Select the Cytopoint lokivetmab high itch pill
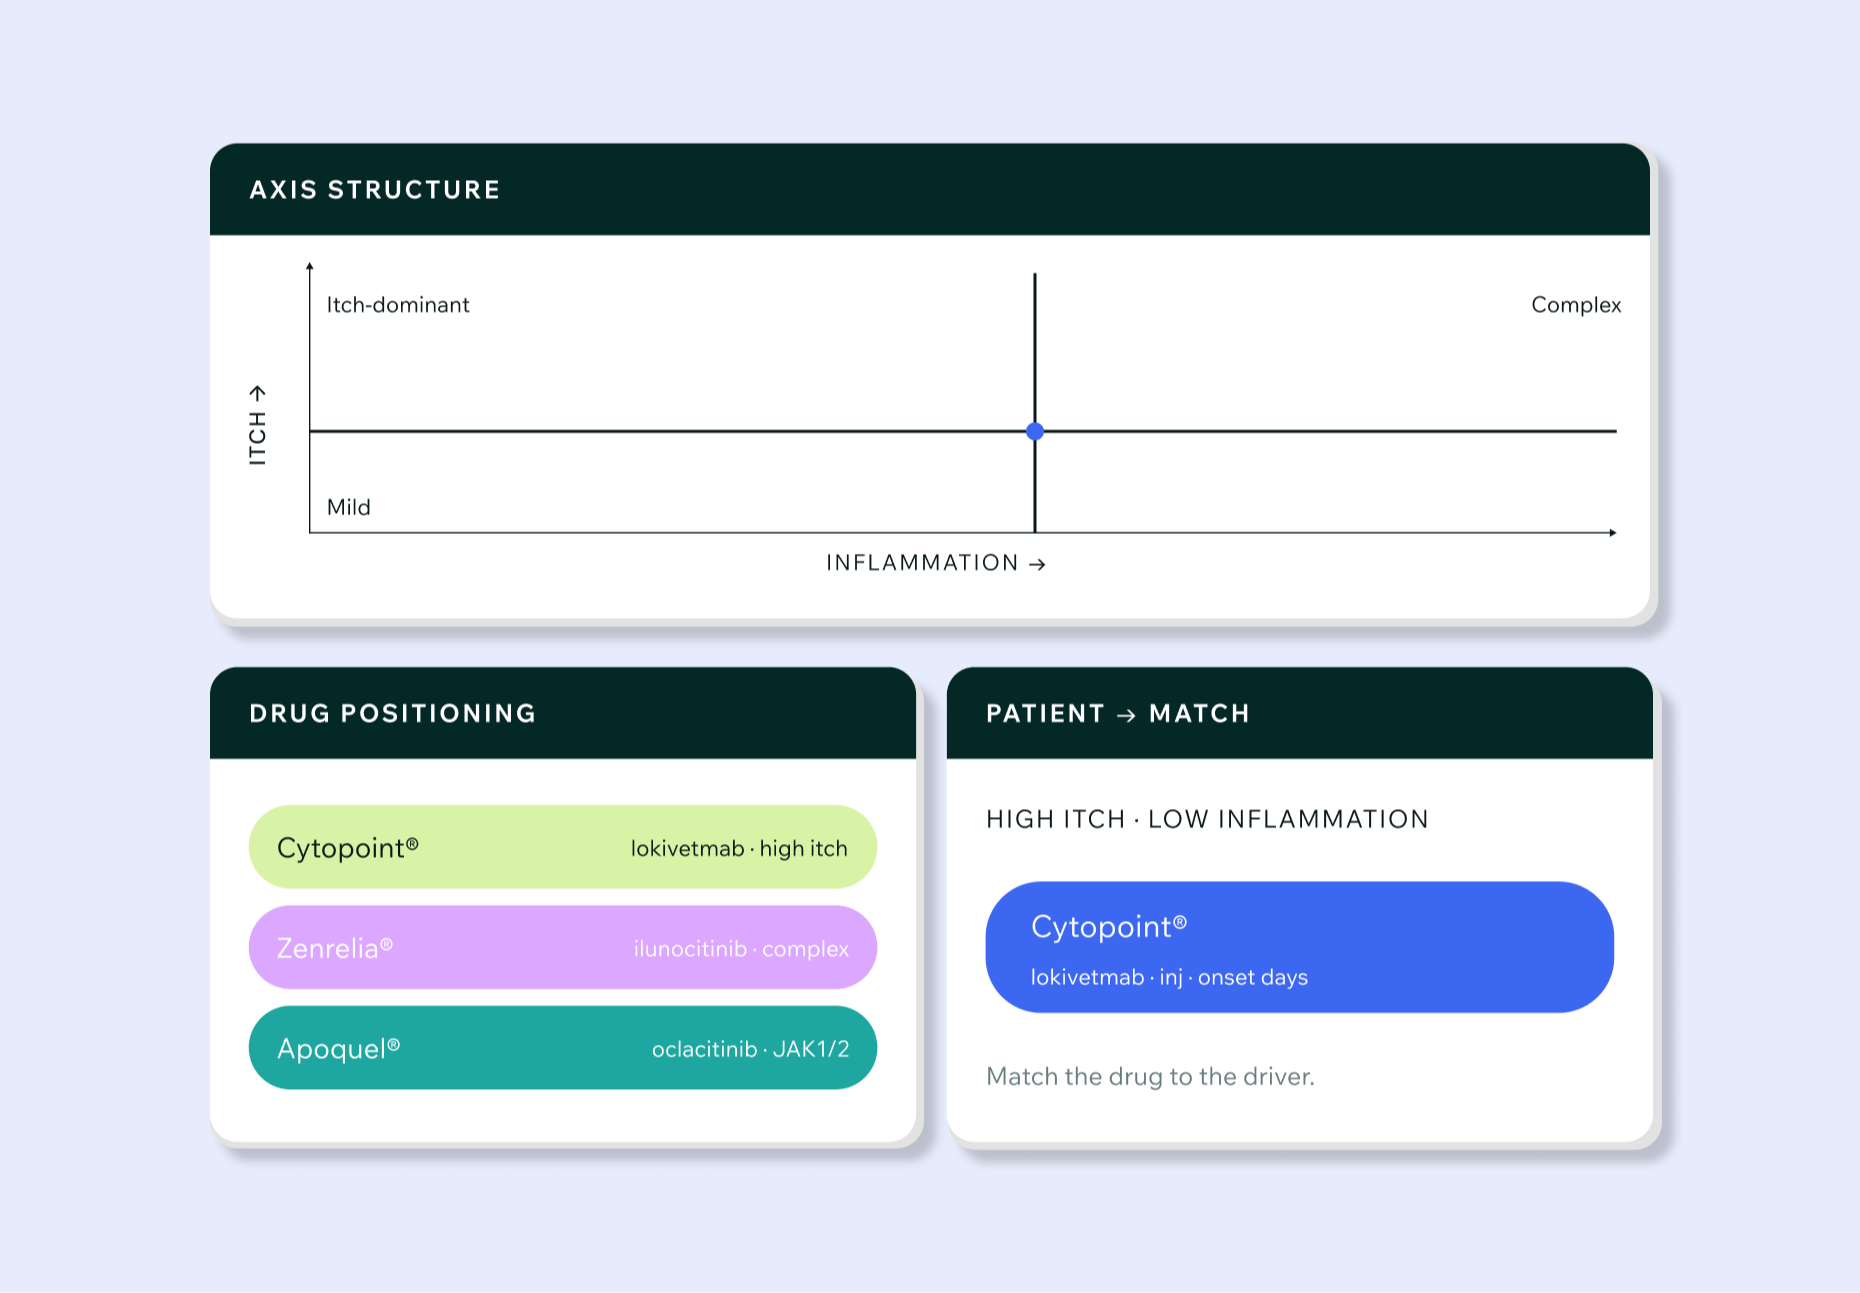Image resolution: width=1860 pixels, height=1293 pixels. pyautogui.click(x=563, y=847)
